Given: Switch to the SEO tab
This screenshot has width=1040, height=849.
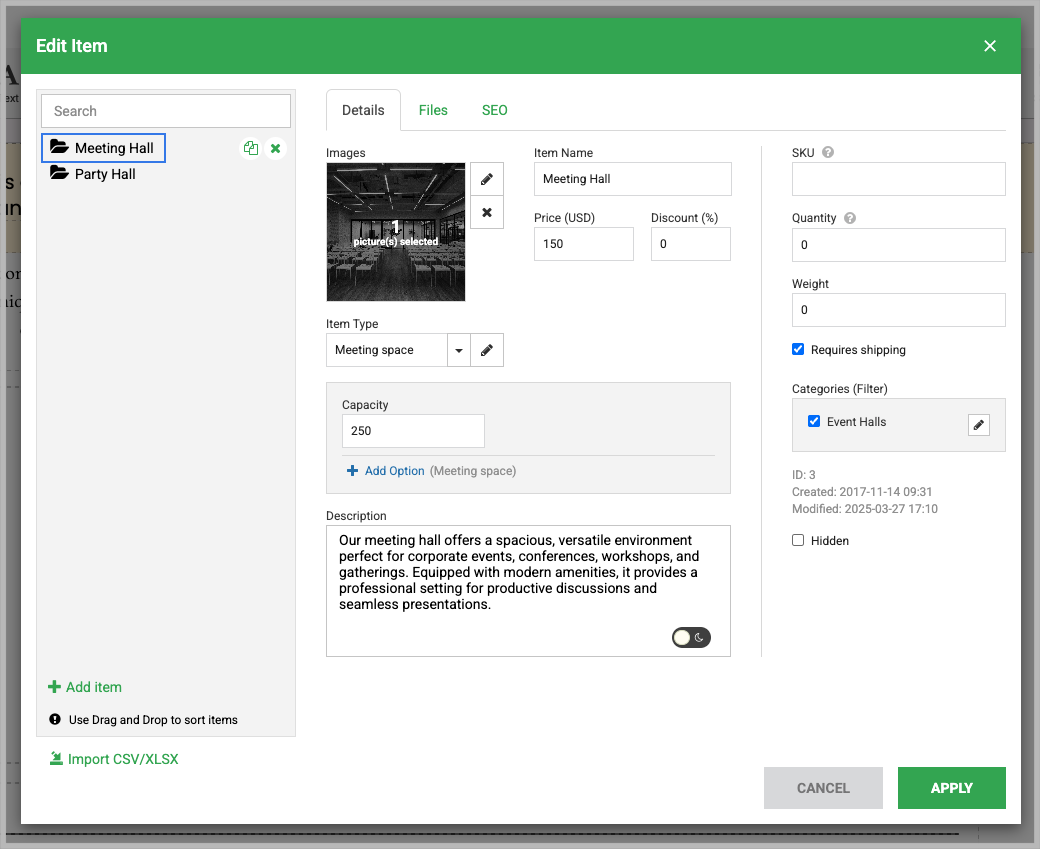Looking at the screenshot, I should 495,110.
